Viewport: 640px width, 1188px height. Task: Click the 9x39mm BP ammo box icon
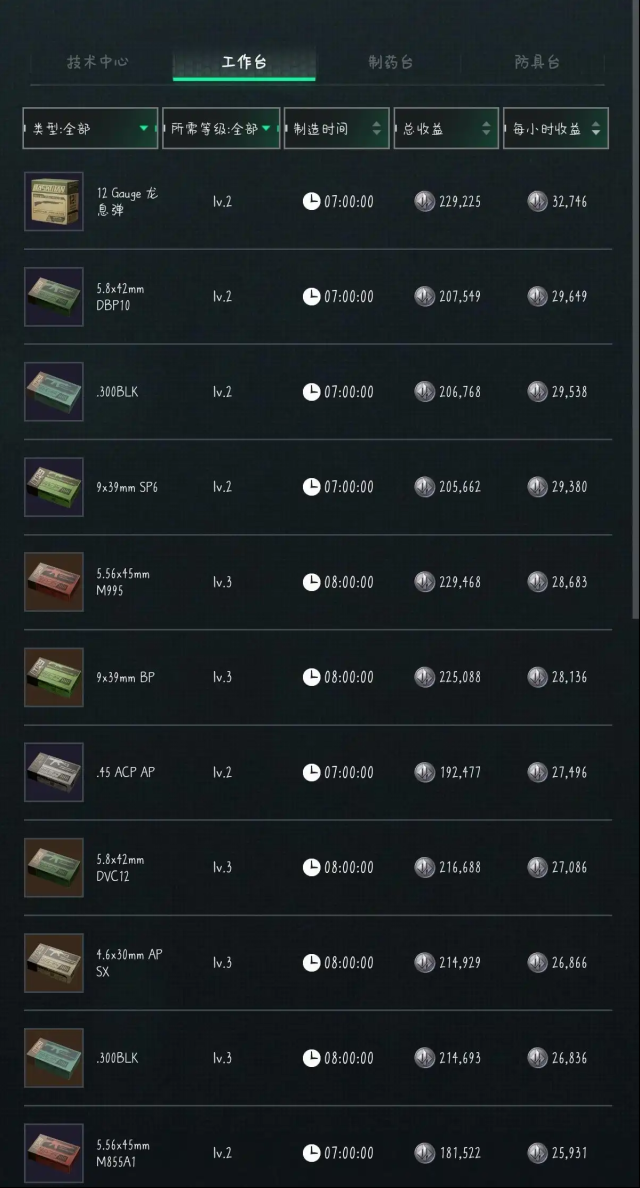pyautogui.click(x=54, y=677)
